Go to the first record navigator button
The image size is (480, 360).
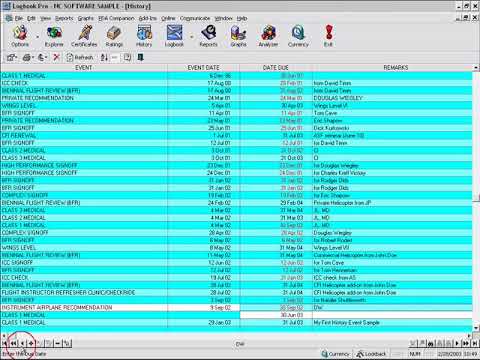click(x=5, y=343)
